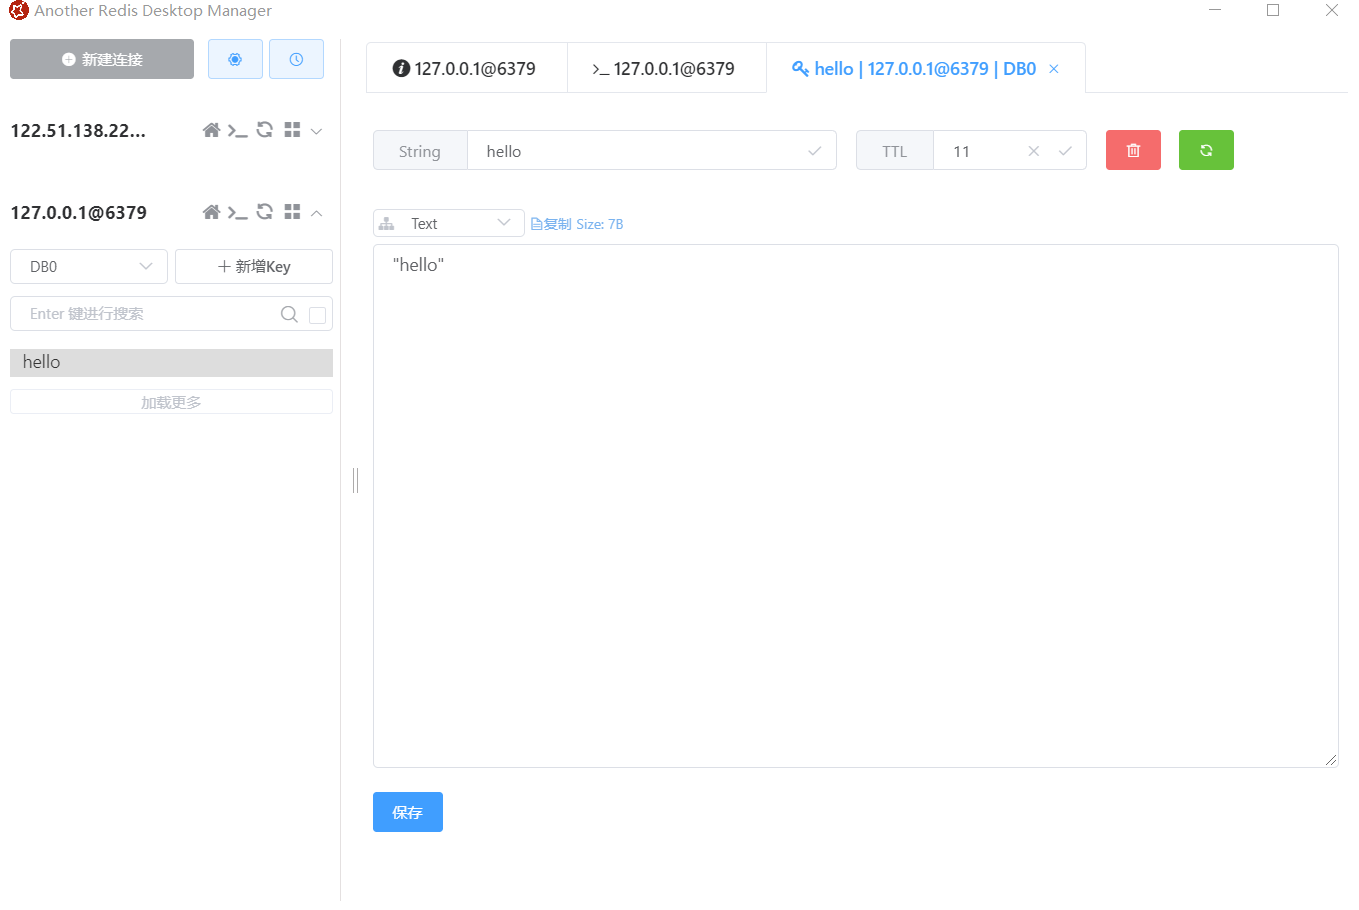This screenshot has width=1359, height=910.
Task: Refresh the 127.0.0.1@6379 connection
Action: coord(265,212)
